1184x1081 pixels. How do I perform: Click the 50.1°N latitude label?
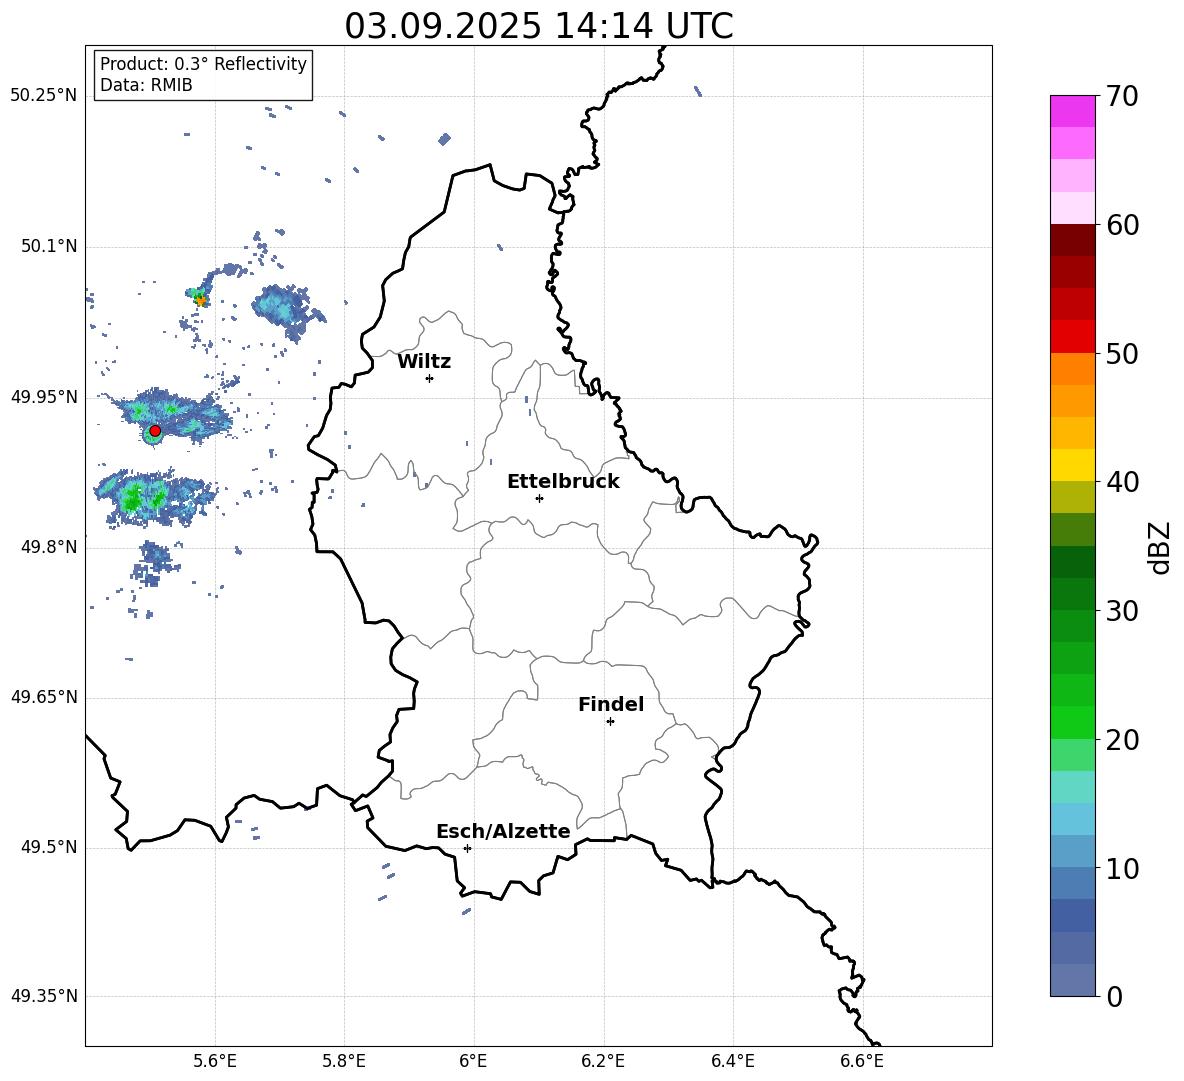pos(49,246)
